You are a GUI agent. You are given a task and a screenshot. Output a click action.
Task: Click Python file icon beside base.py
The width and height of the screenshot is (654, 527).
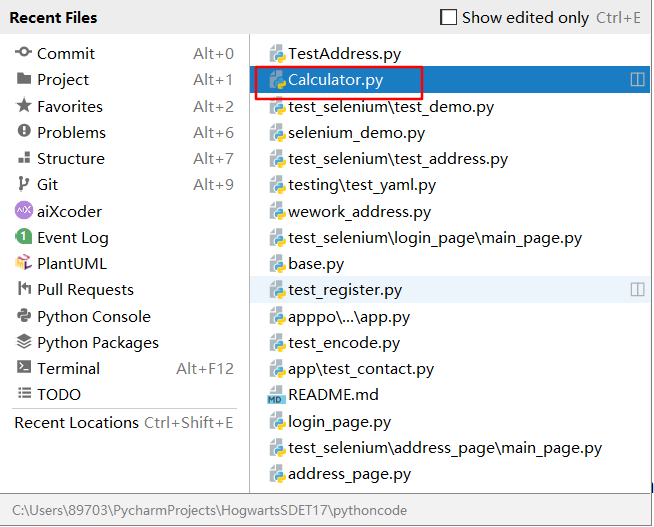(277, 264)
